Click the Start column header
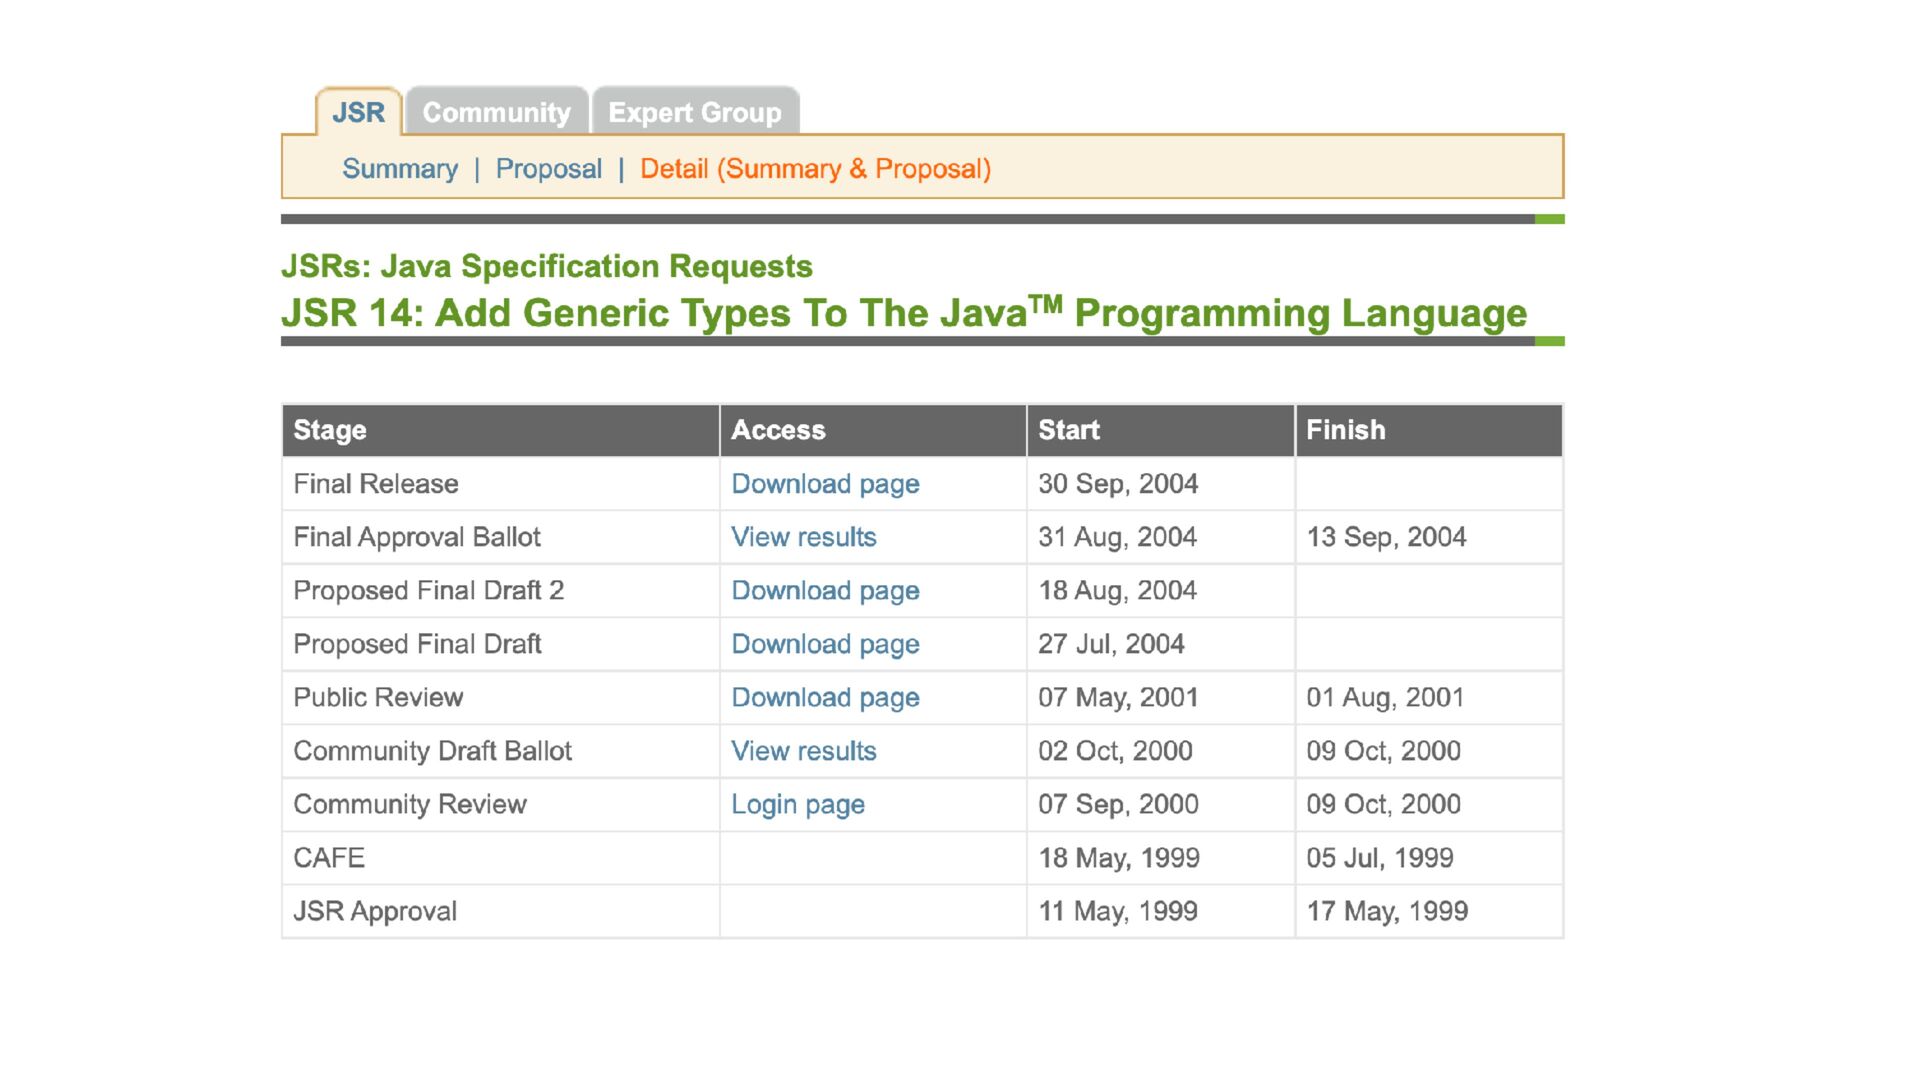The width and height of the screenshot is (1920, 1080). (1068, 430)
